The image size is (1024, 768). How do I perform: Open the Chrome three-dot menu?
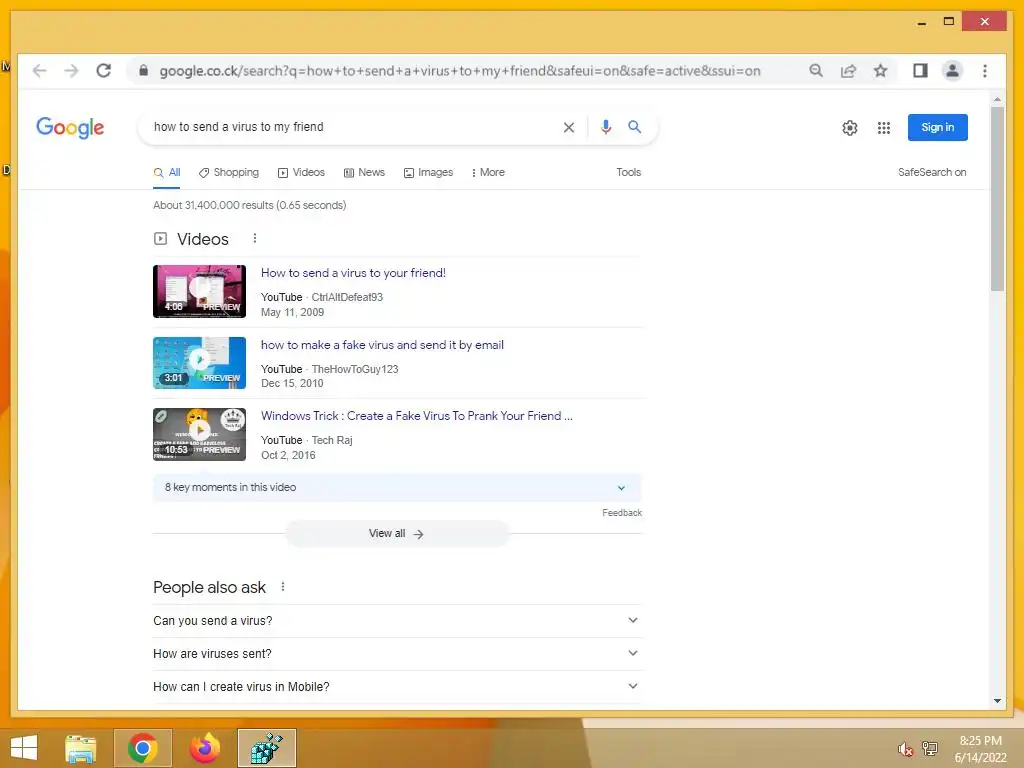coord(985,71)
